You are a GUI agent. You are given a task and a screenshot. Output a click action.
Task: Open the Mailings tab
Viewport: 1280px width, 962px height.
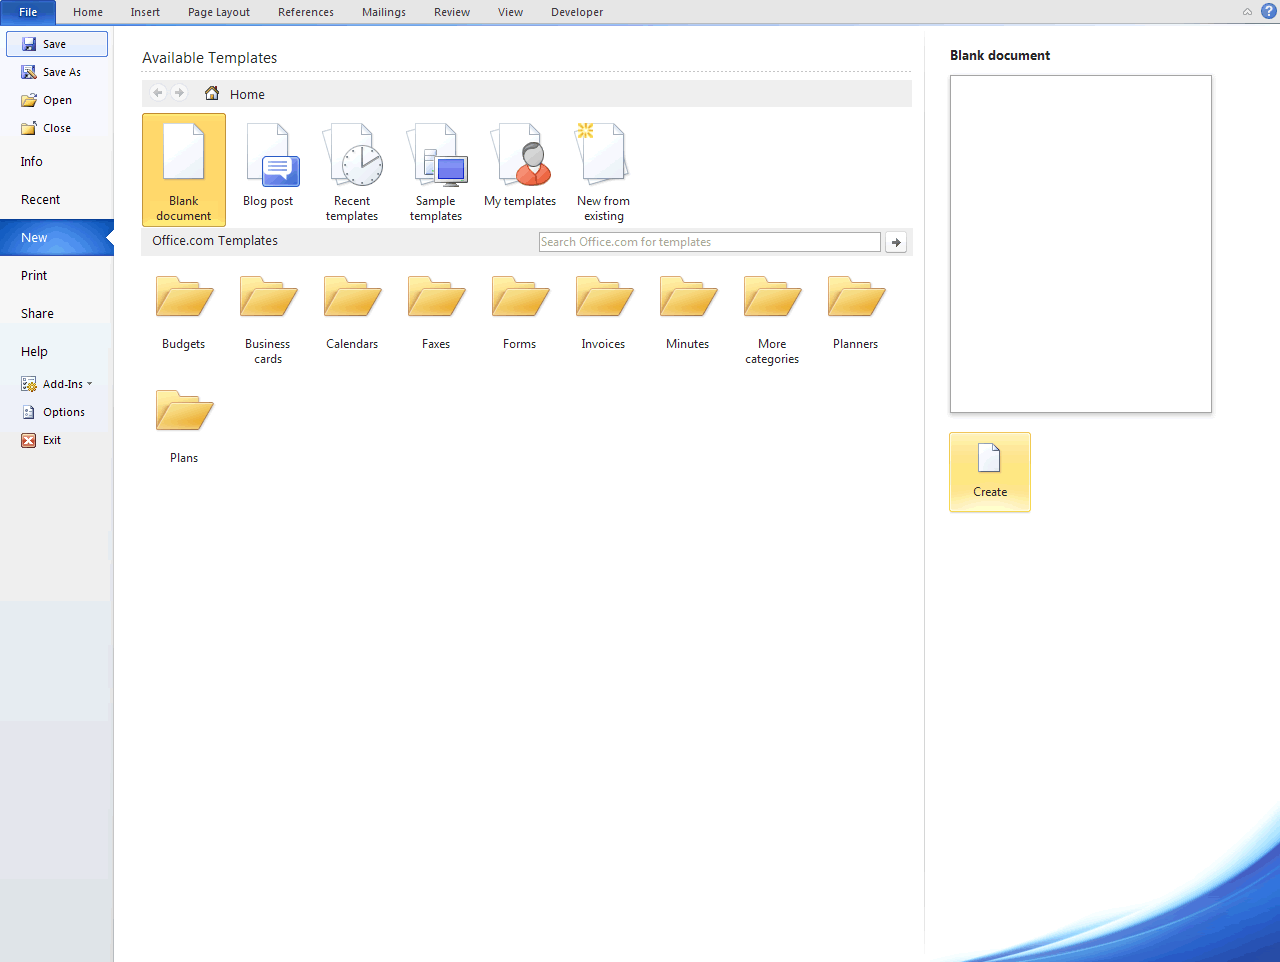384,12
